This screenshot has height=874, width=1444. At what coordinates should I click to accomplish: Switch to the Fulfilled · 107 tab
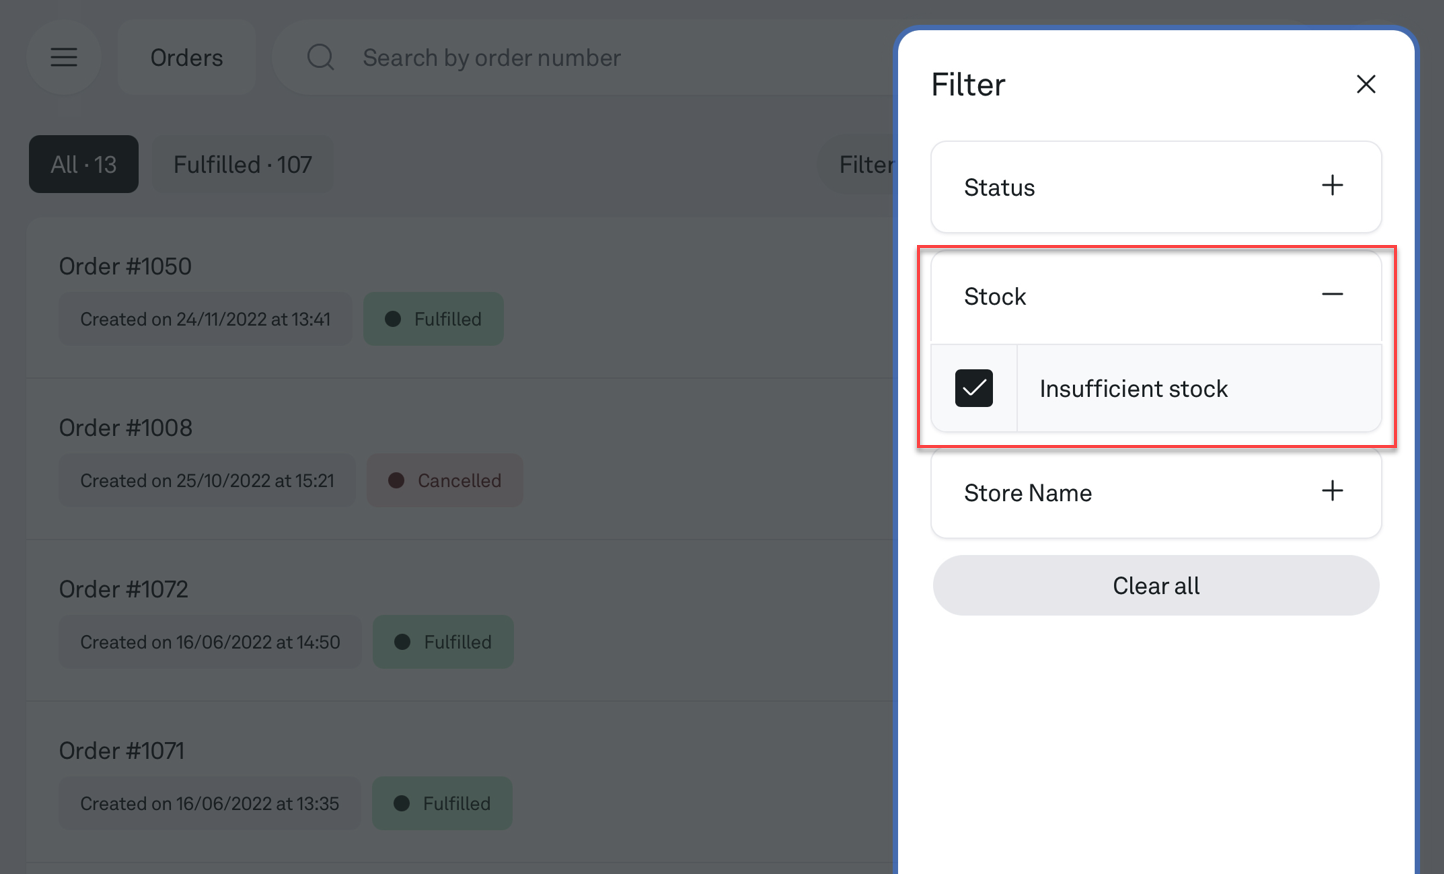(x=242, y=164)
